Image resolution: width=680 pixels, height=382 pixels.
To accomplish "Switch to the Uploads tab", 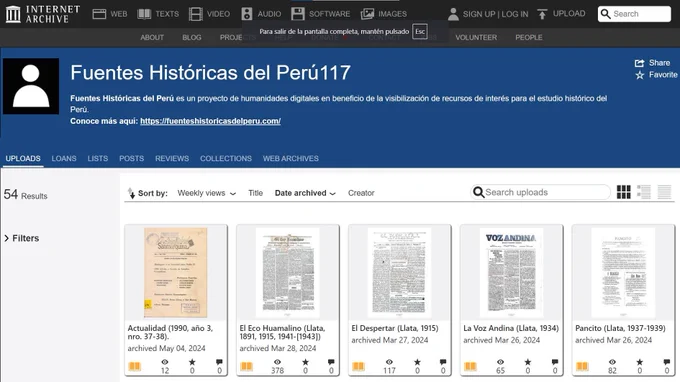I will click(23, 159).
